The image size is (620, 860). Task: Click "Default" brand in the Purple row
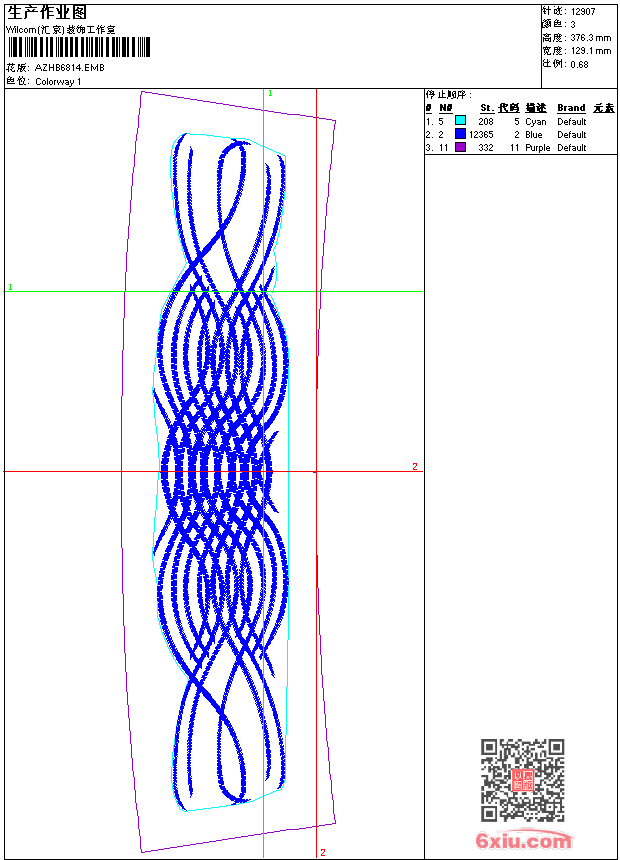coord(572,148)
